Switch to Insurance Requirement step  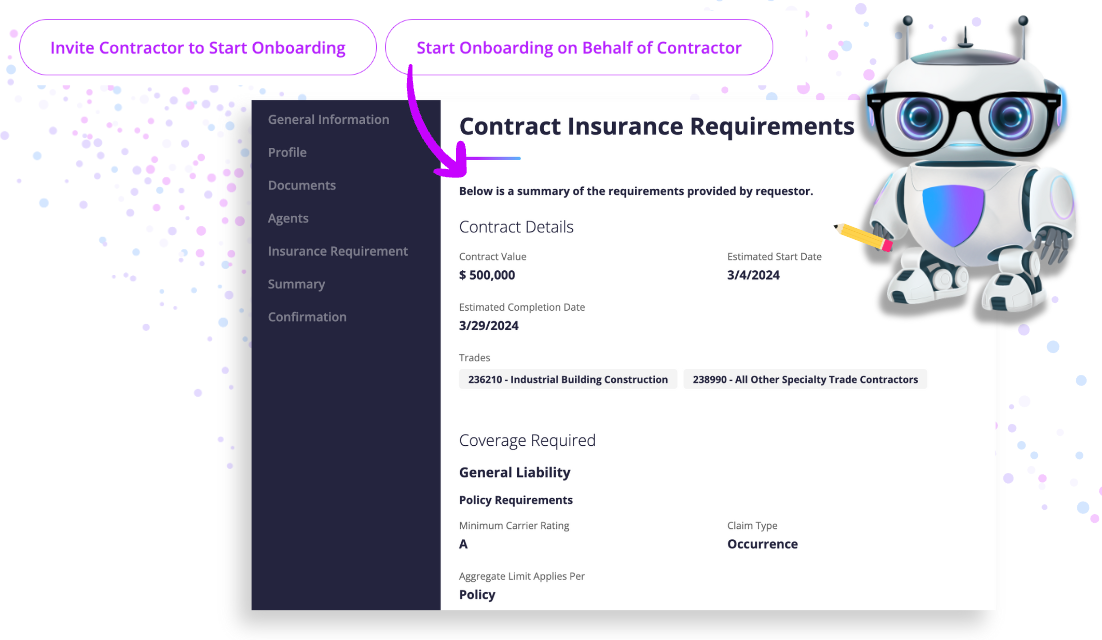(x=338, y=252)
